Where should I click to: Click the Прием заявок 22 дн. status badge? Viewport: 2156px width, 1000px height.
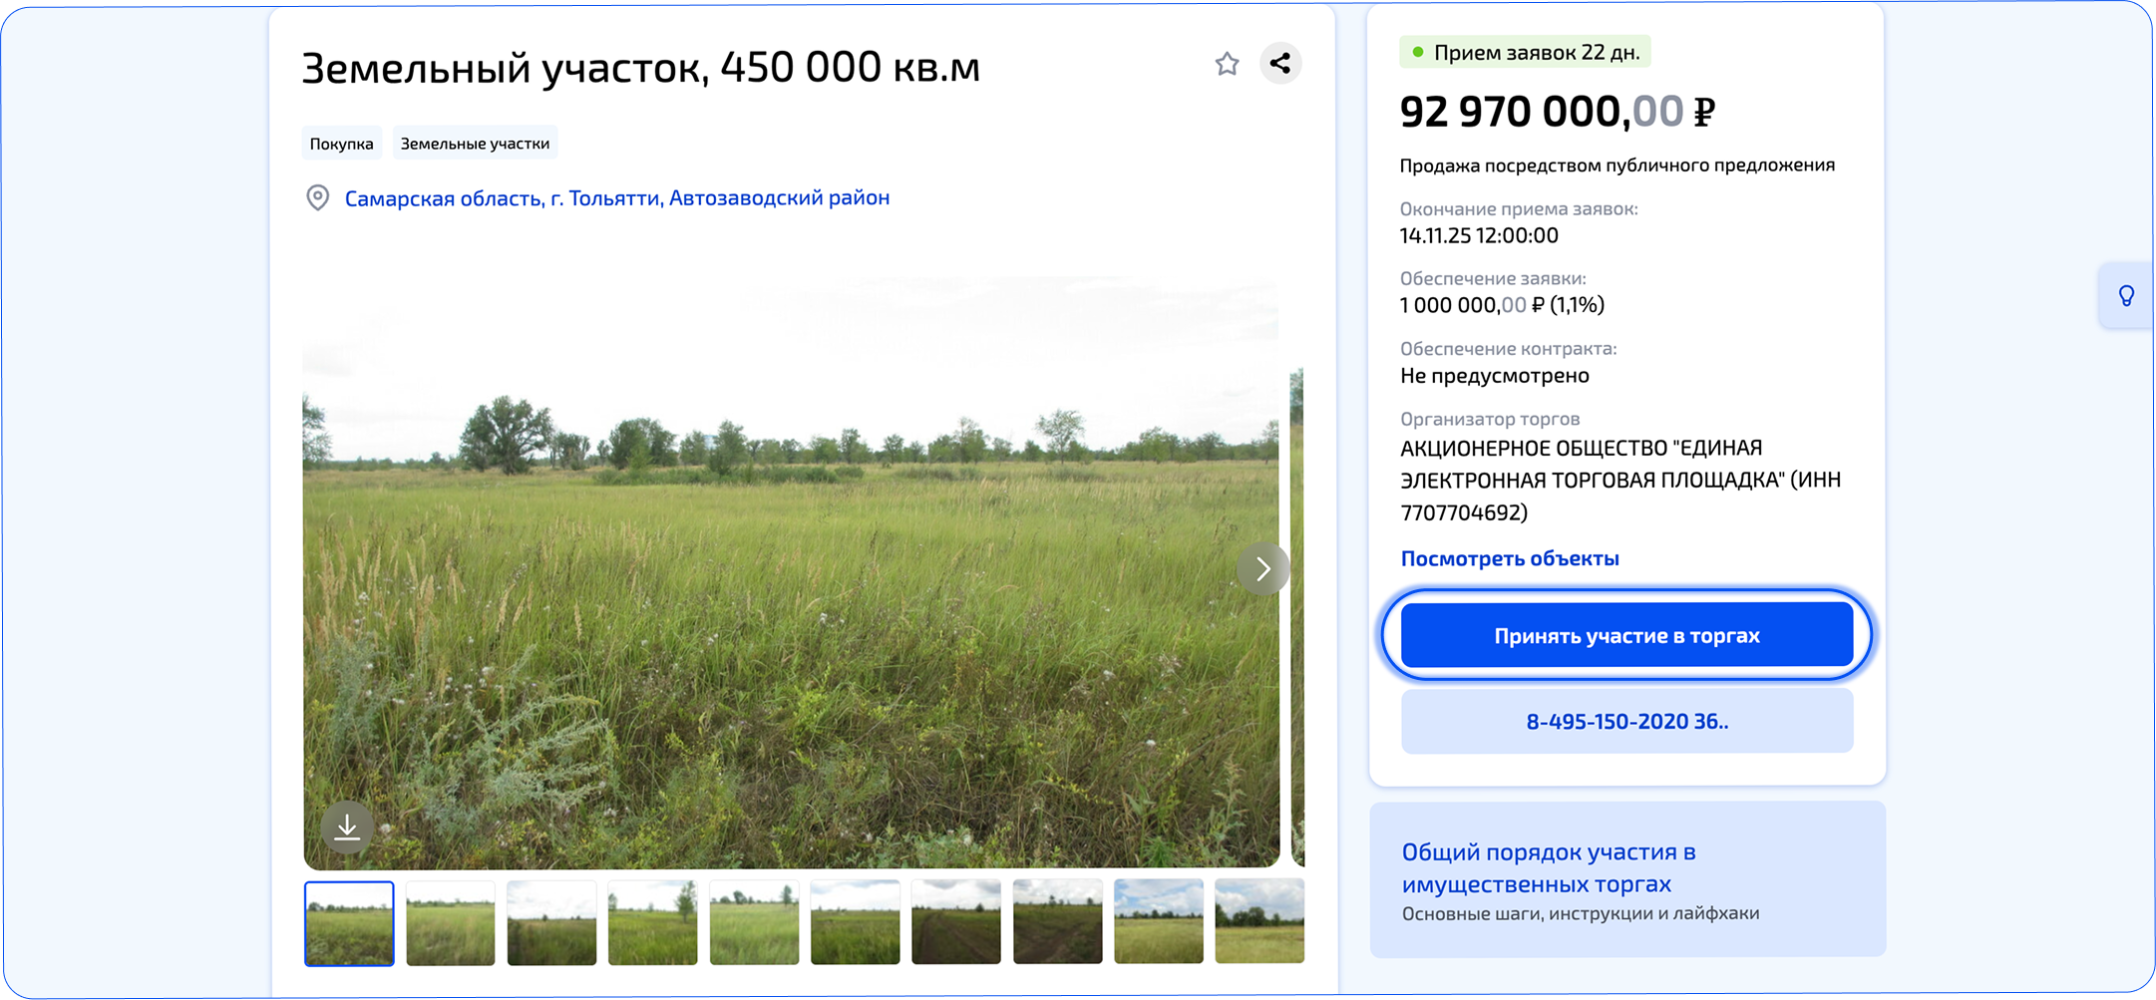1524,52
